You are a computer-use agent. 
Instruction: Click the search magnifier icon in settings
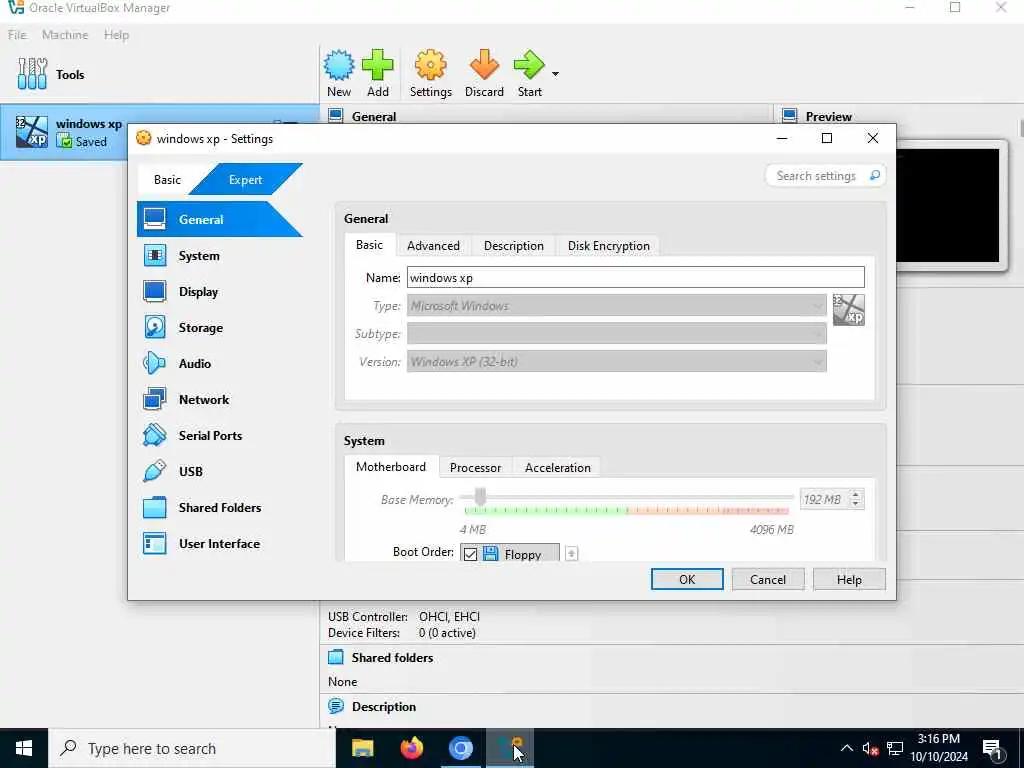coord(874,175)
